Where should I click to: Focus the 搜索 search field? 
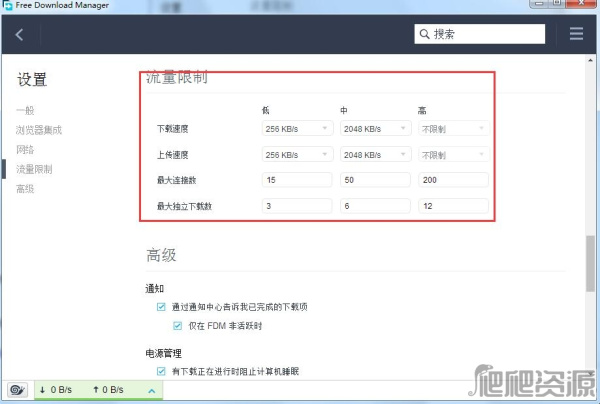479,34
